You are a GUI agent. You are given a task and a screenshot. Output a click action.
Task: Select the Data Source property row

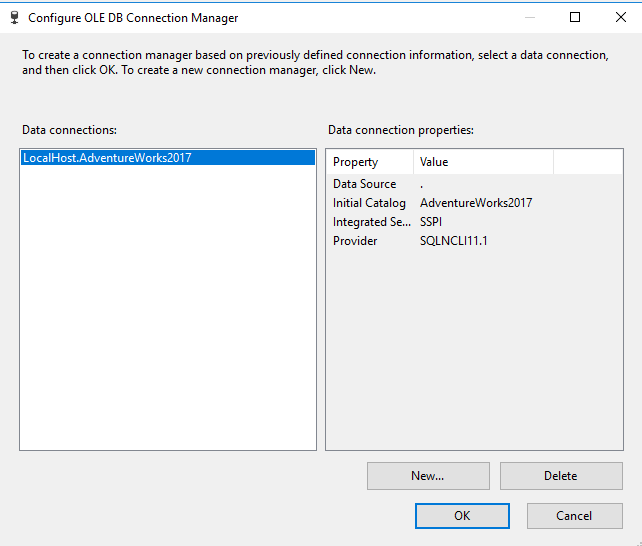click(364, 184)
